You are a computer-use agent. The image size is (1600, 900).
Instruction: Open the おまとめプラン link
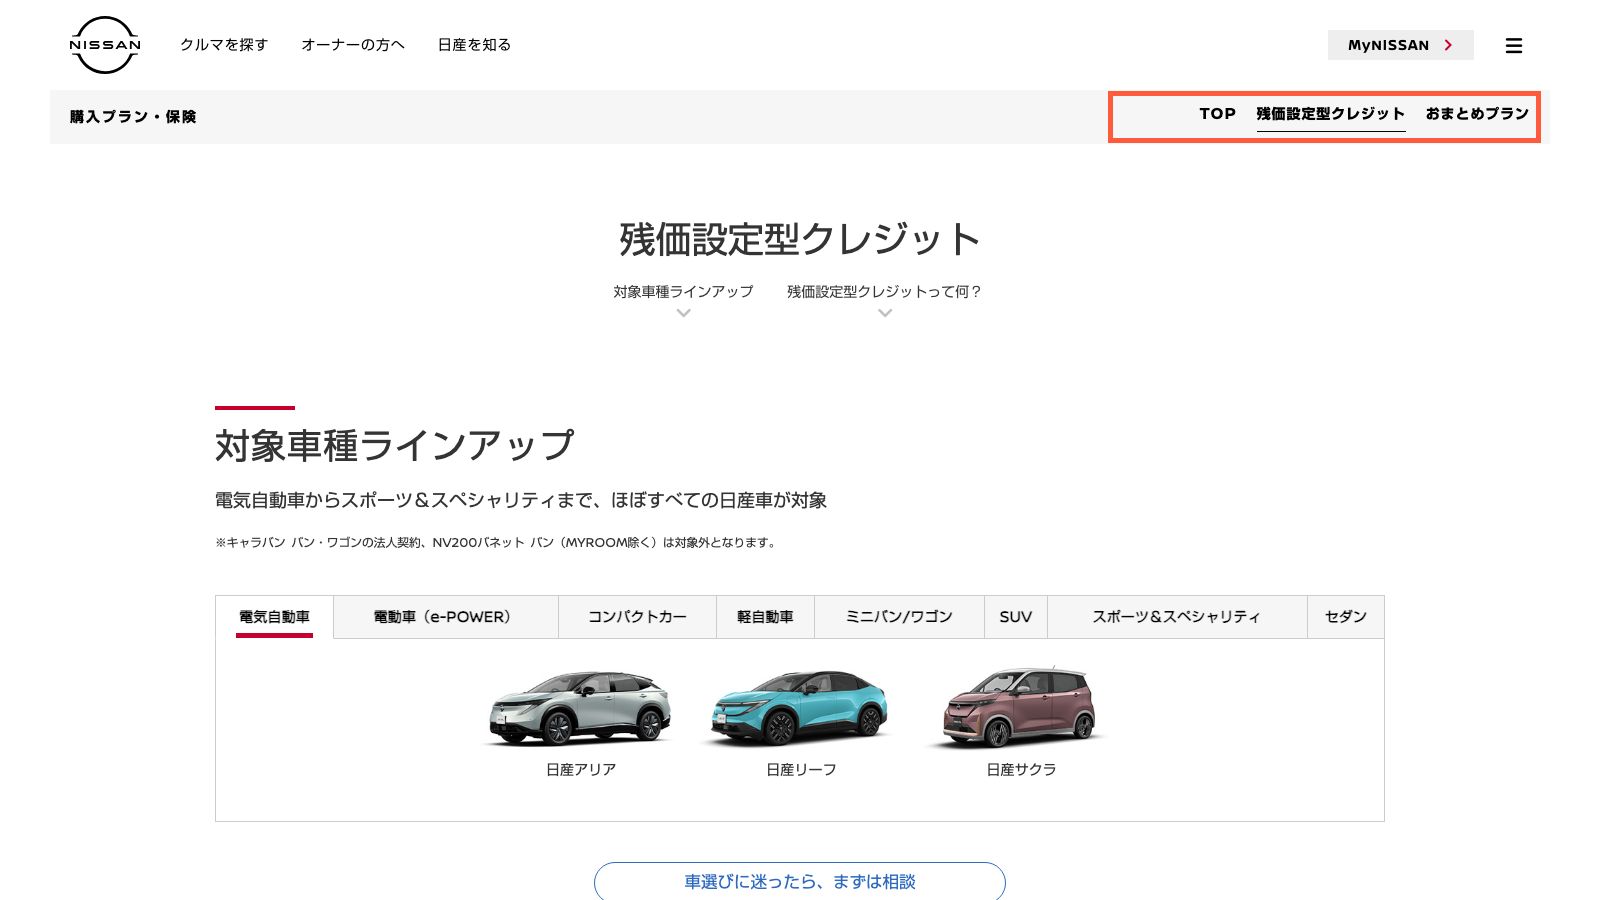click(1477, 114)
